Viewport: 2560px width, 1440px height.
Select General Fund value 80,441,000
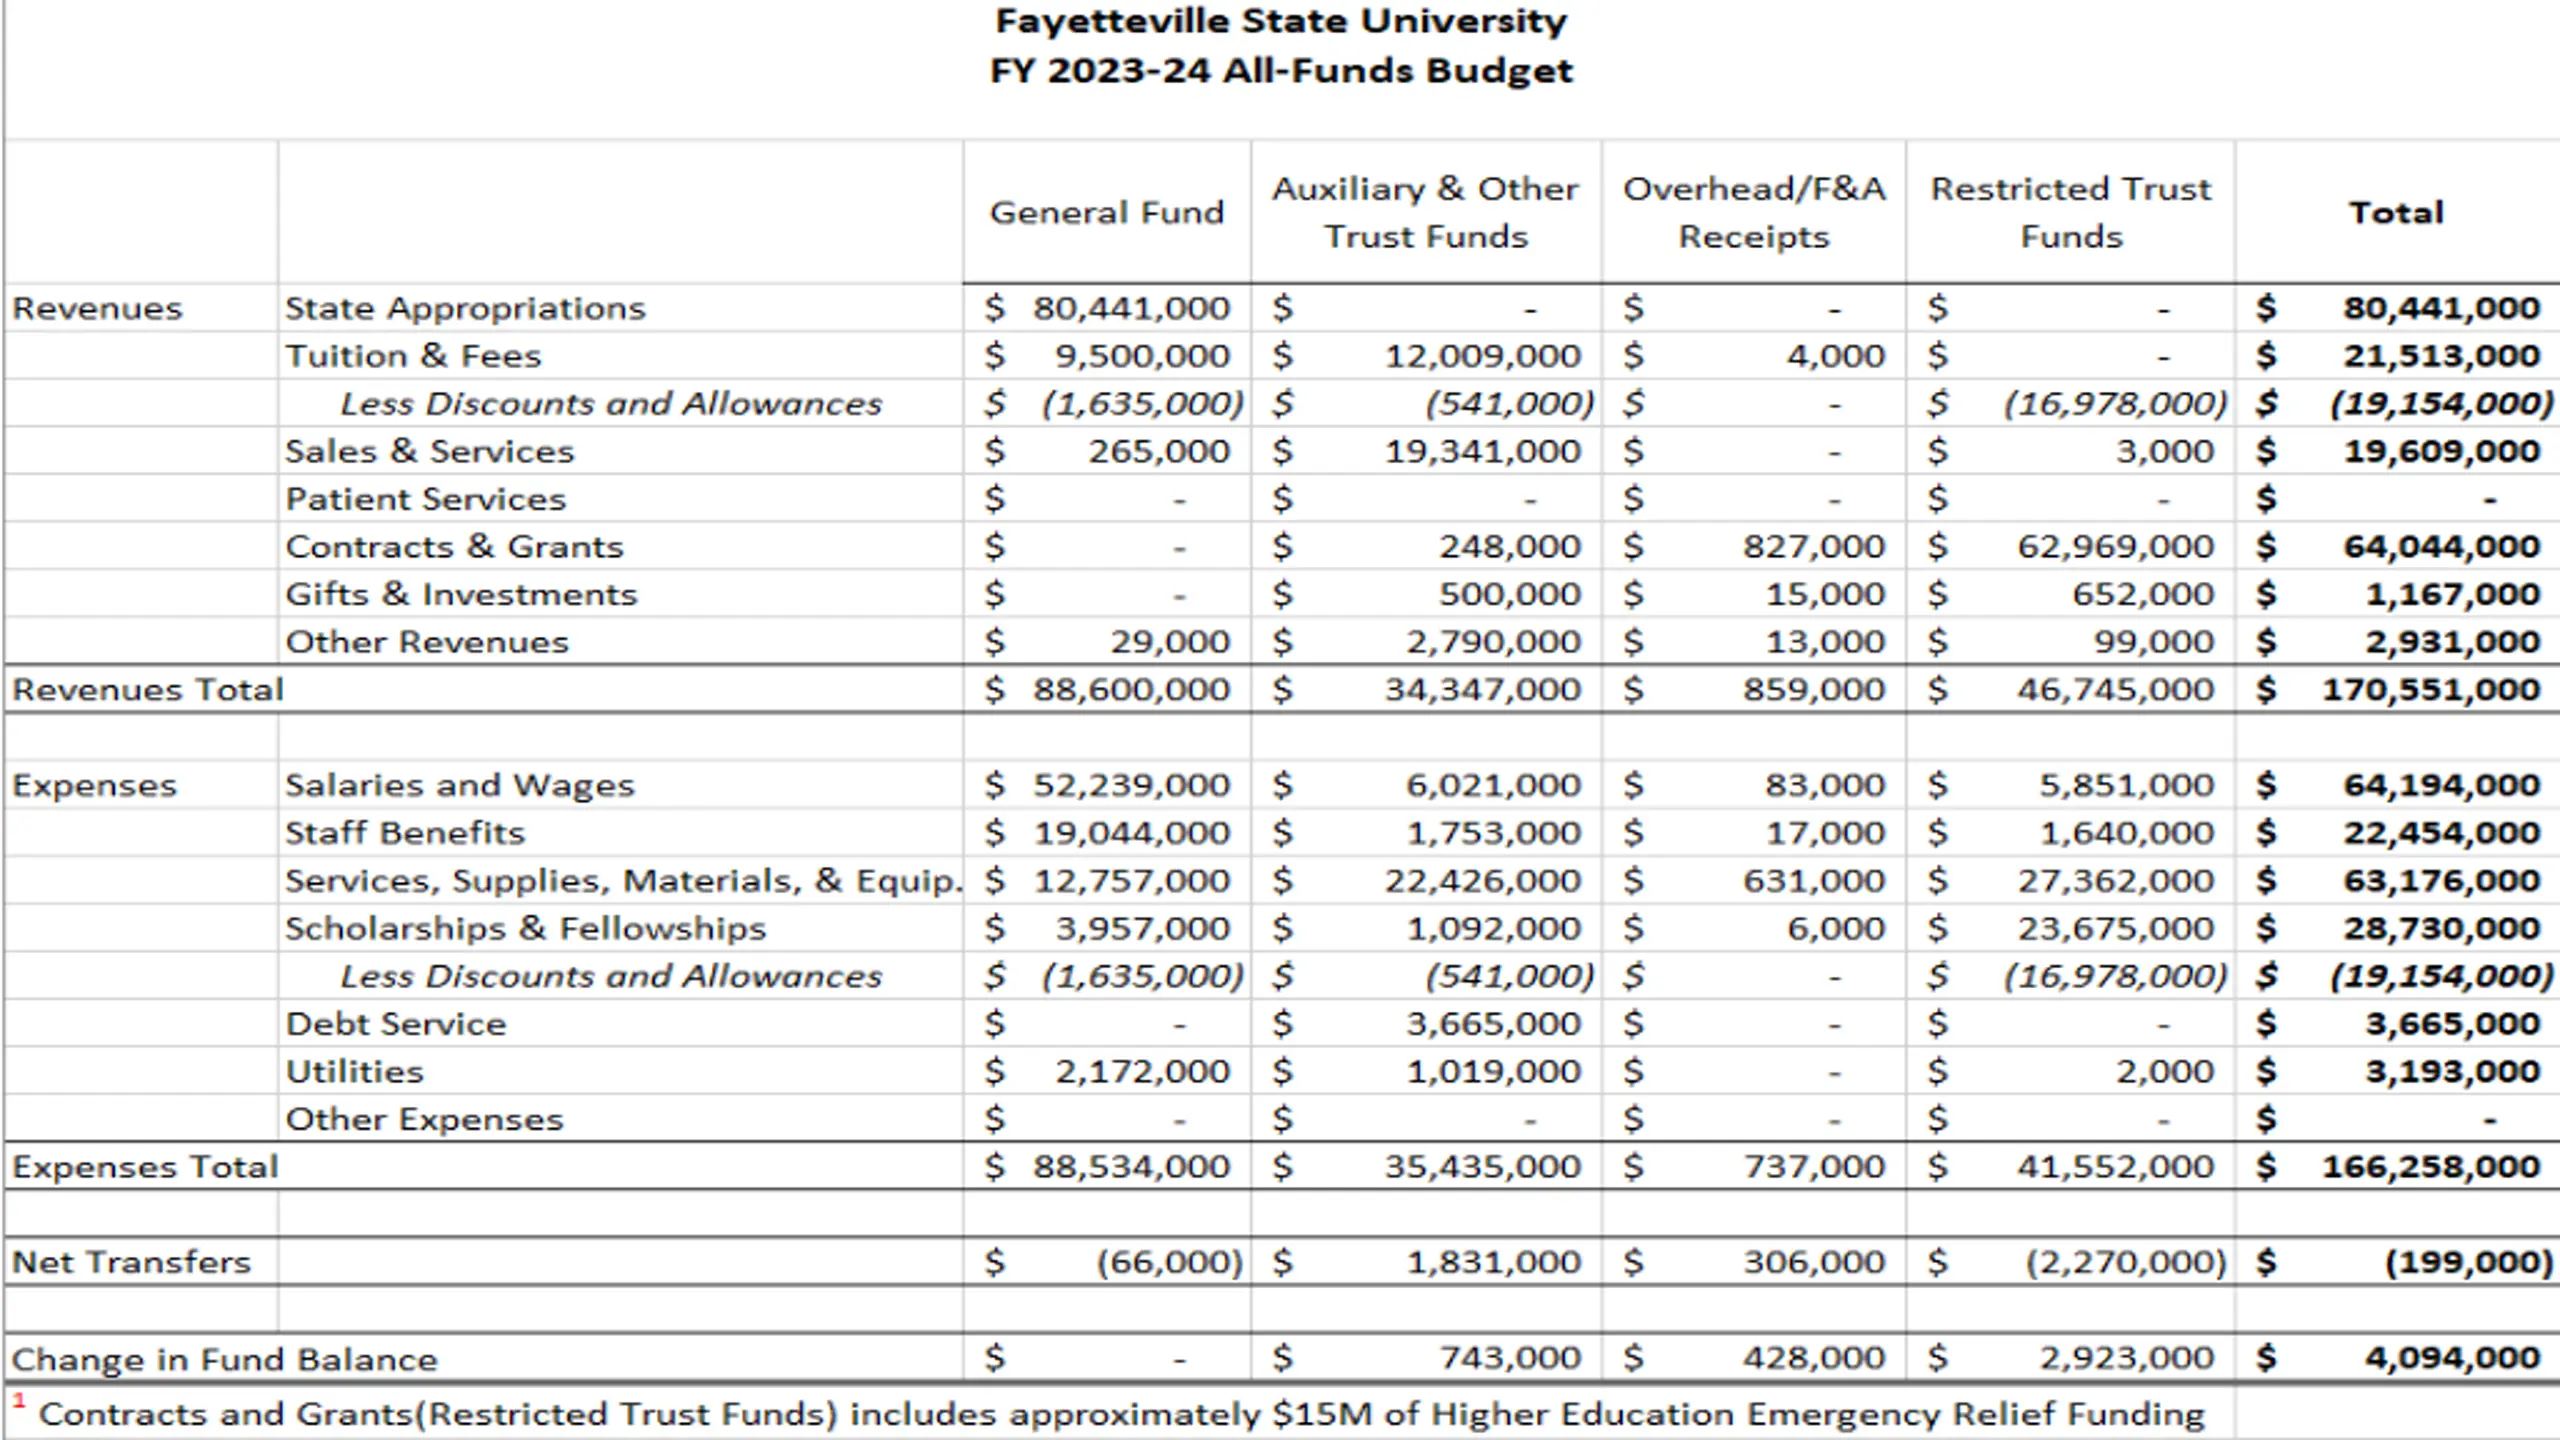1131,308
